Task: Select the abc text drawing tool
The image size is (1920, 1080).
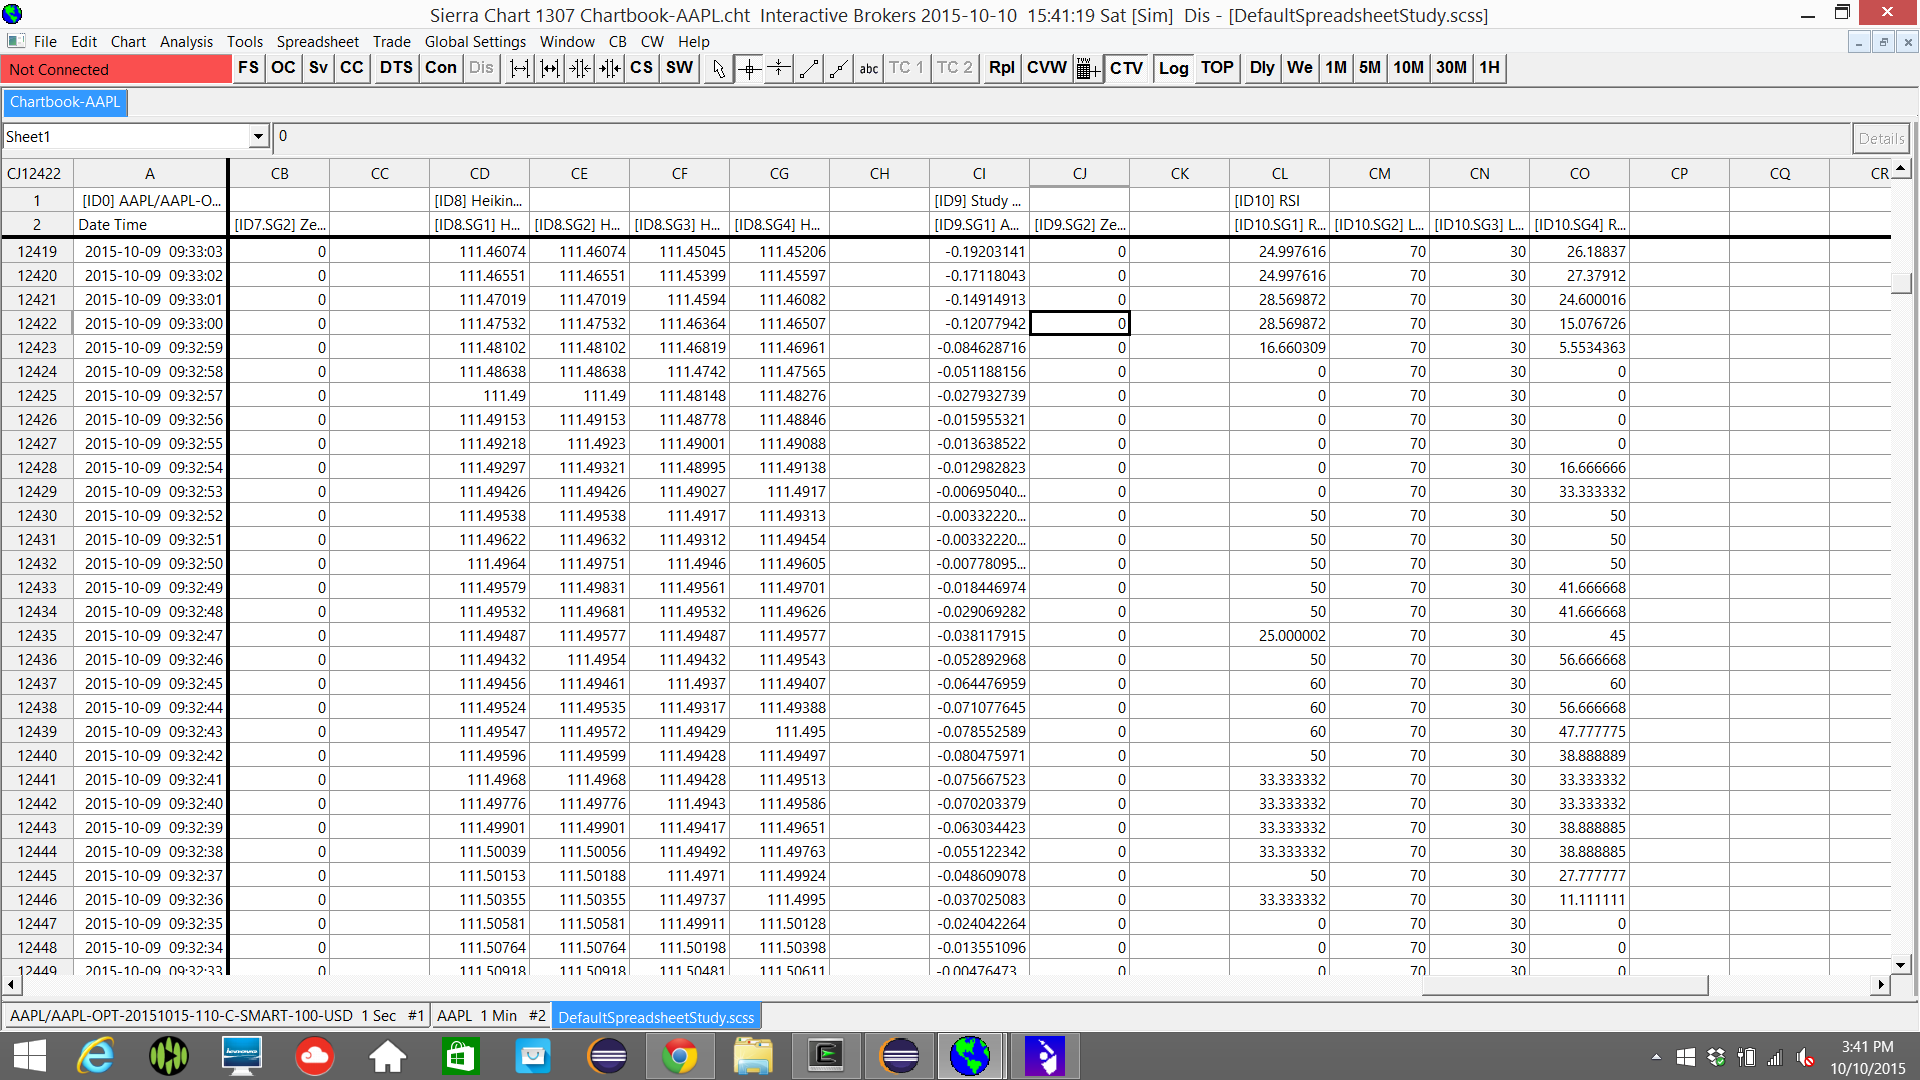Action: click(868, 68)
